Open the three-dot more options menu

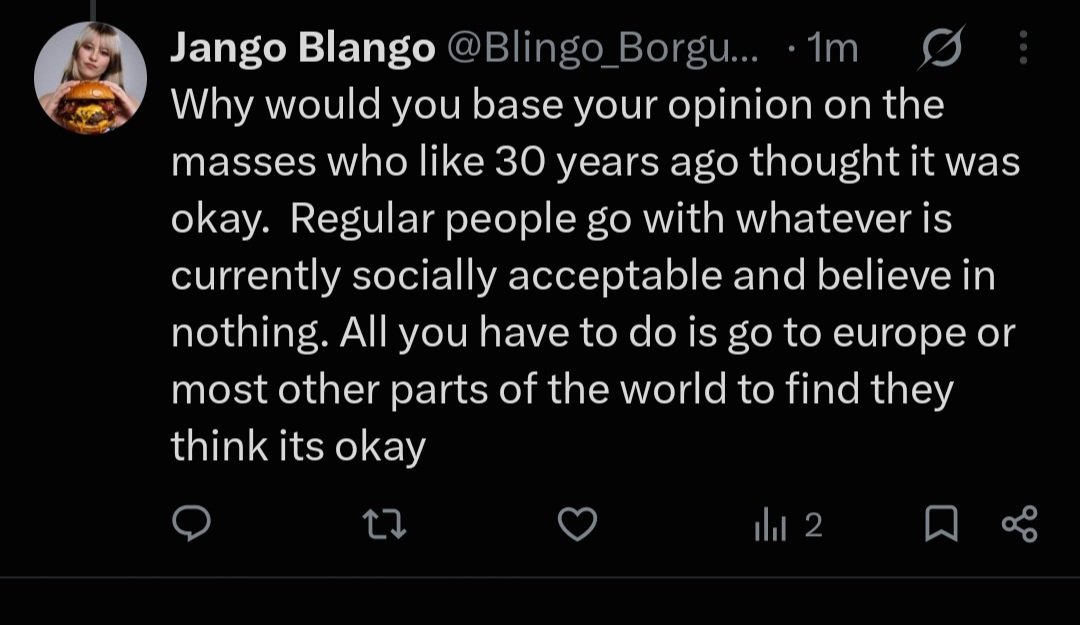pyautogui.click(x=1024, y=48)
